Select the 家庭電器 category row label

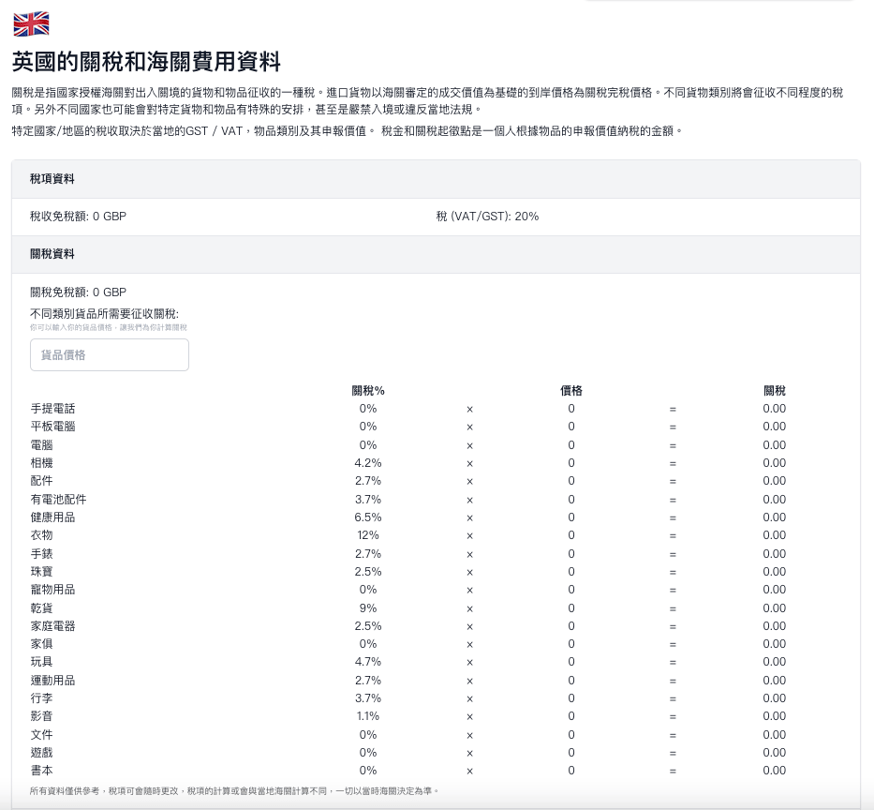(53, 626)
